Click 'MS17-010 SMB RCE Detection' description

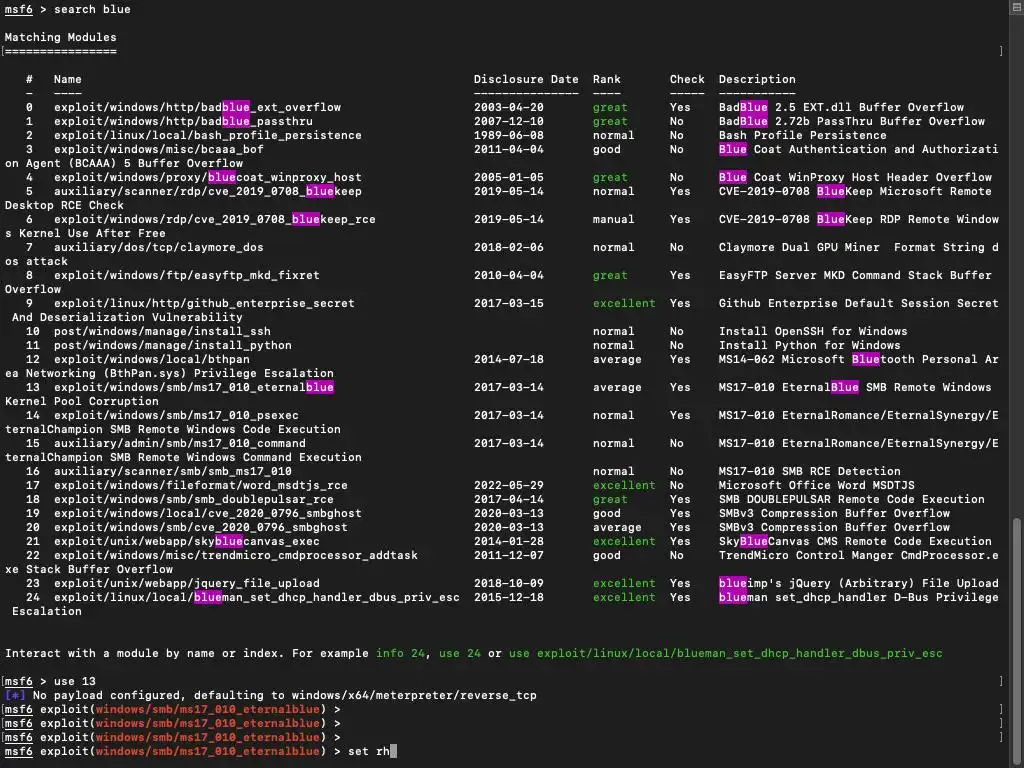click(809, 472)
